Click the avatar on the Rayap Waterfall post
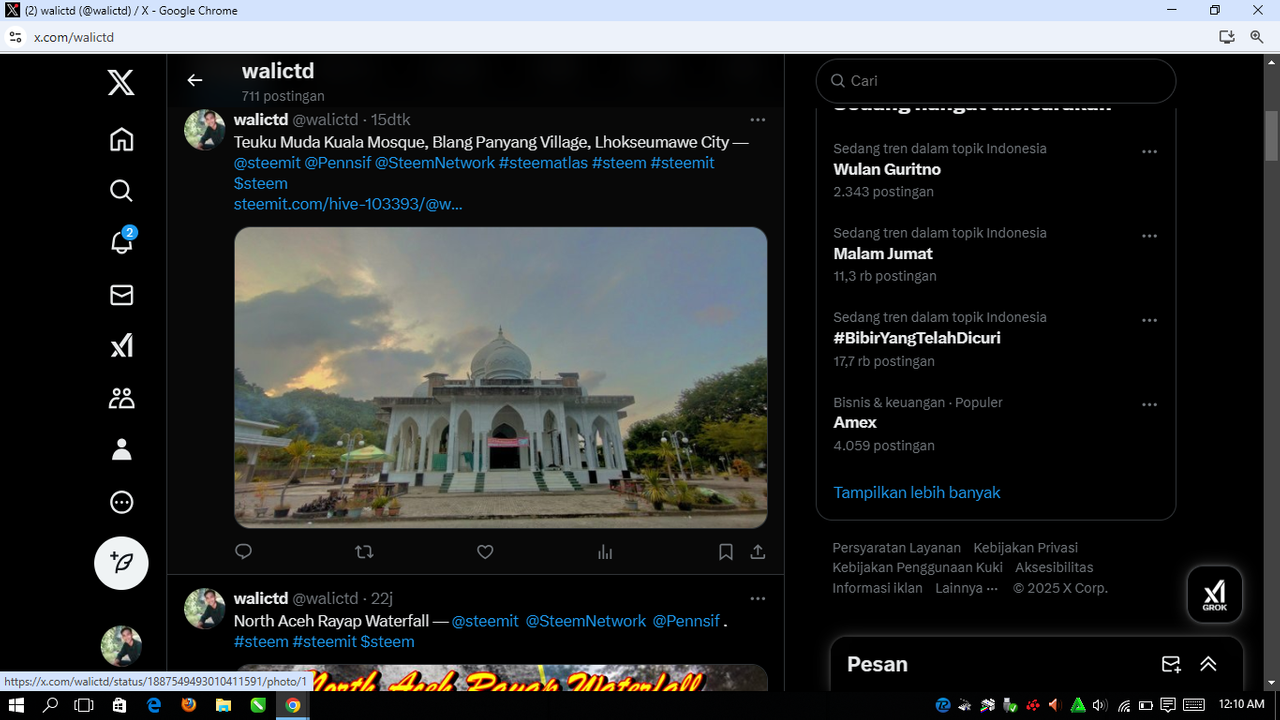 205,608
